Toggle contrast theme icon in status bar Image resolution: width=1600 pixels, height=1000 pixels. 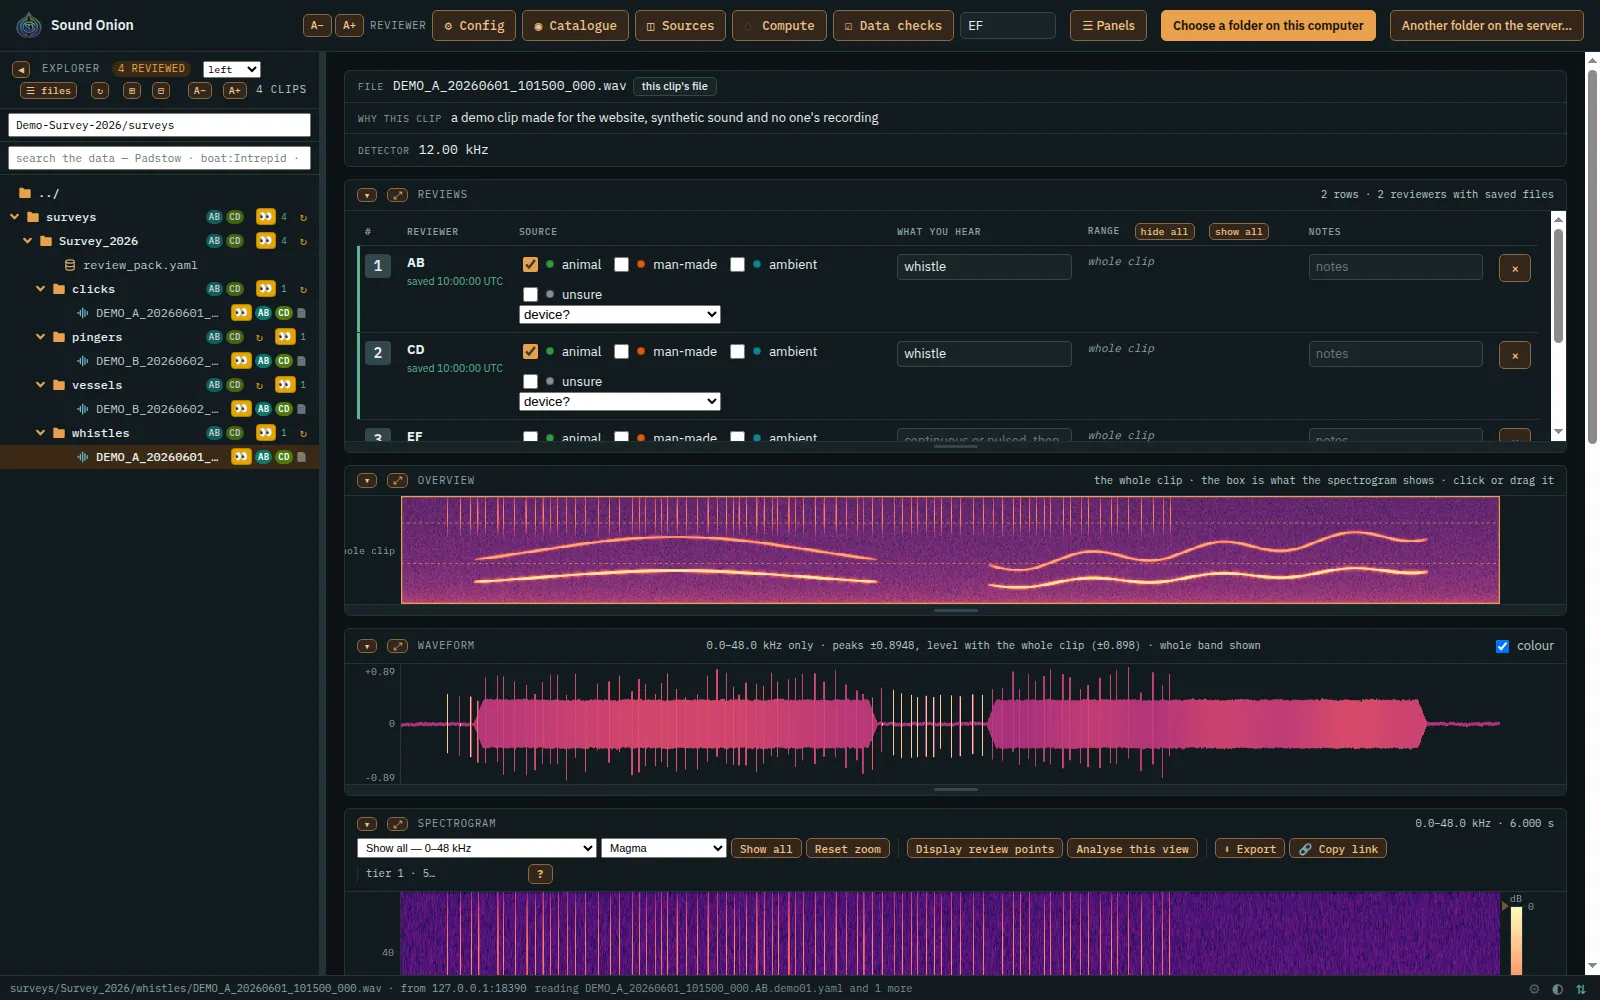[1557, 989]
